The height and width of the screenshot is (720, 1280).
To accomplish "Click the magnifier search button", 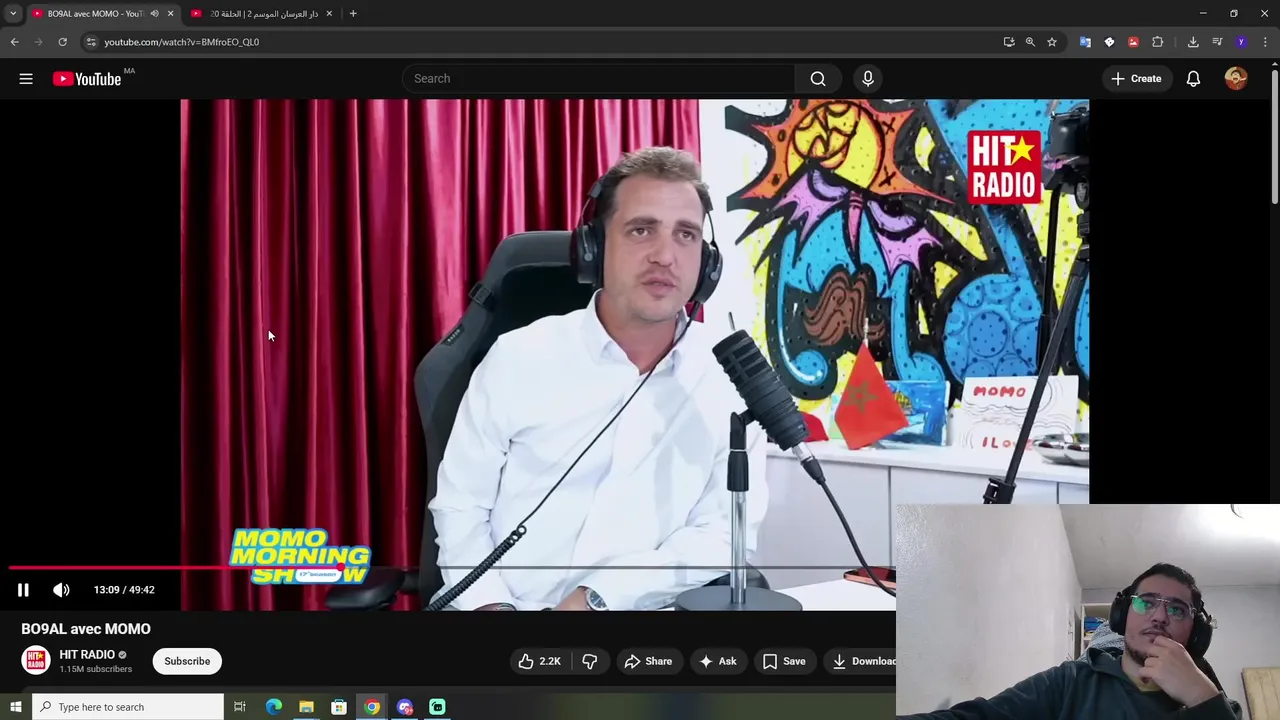I will pos(818,78).
